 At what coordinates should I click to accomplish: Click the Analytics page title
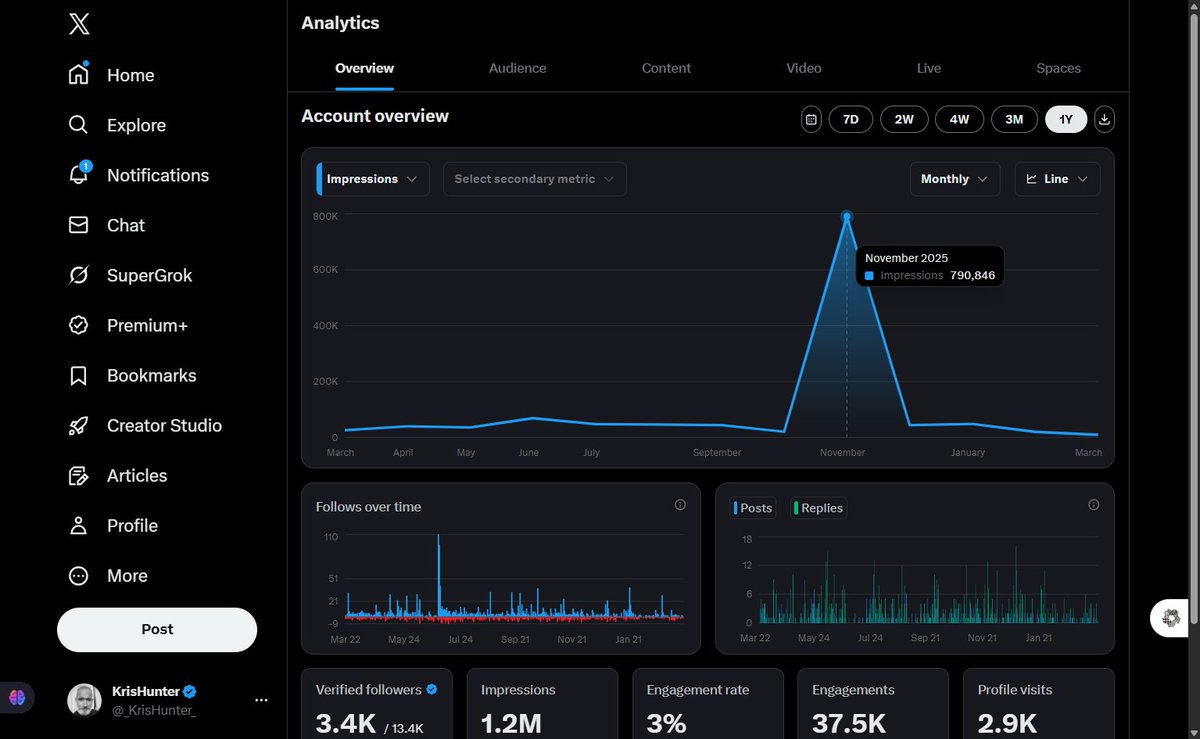tap(340, 22)
